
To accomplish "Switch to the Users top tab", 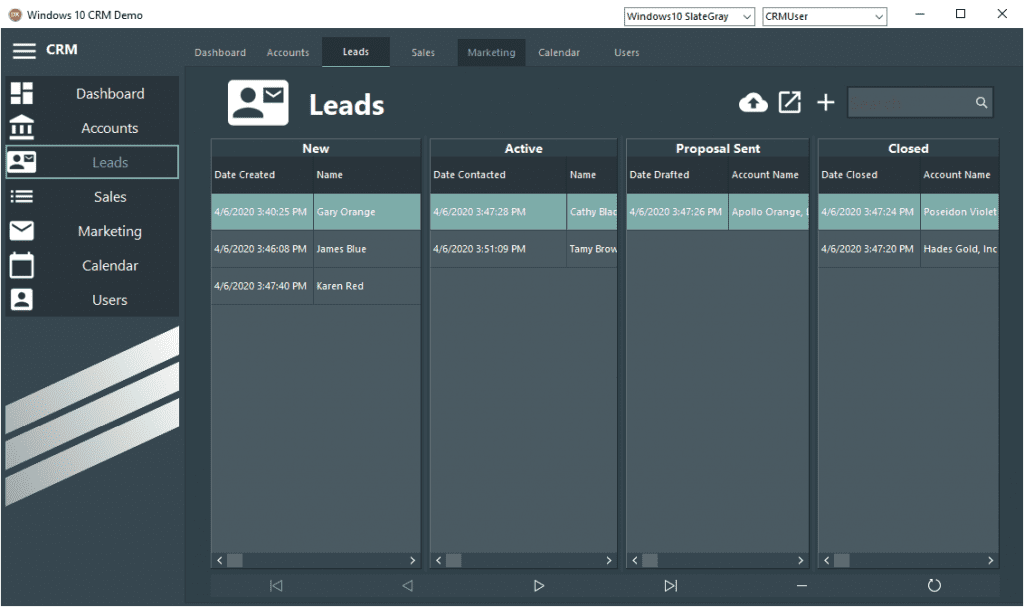I will 627,52.
